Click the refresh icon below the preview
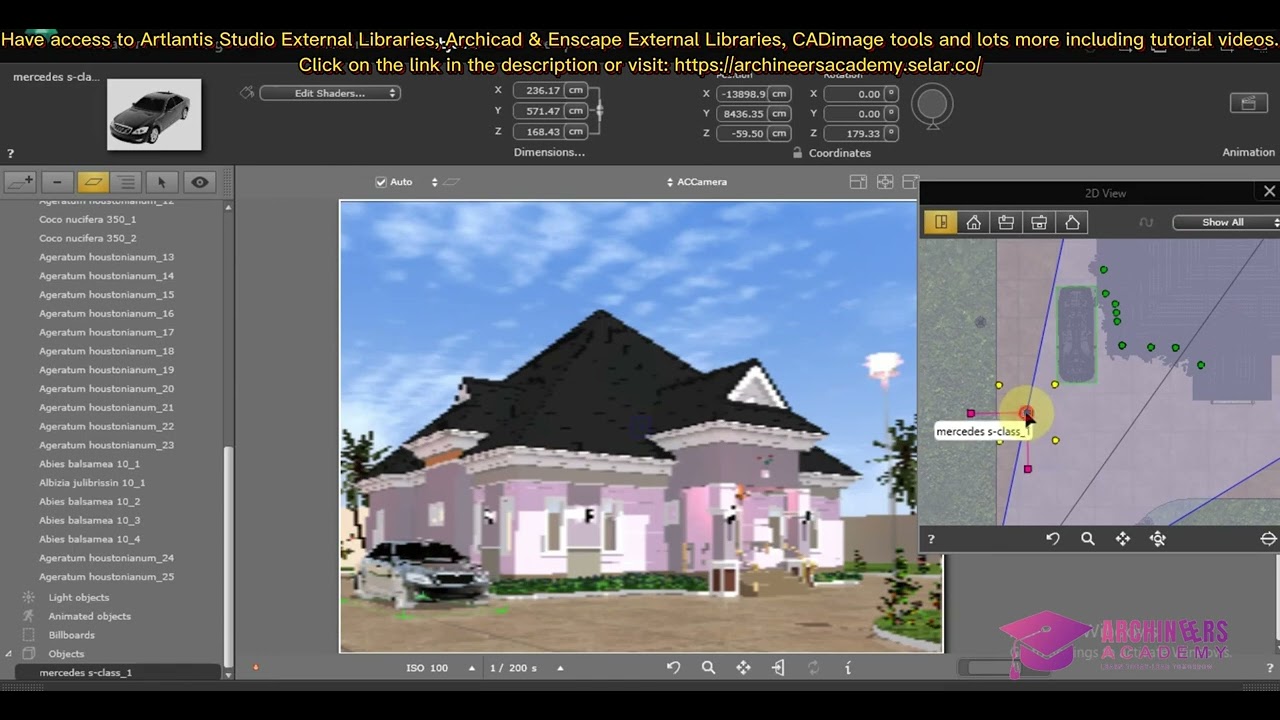Viewport: 1280px width, 720px height. 813,668
